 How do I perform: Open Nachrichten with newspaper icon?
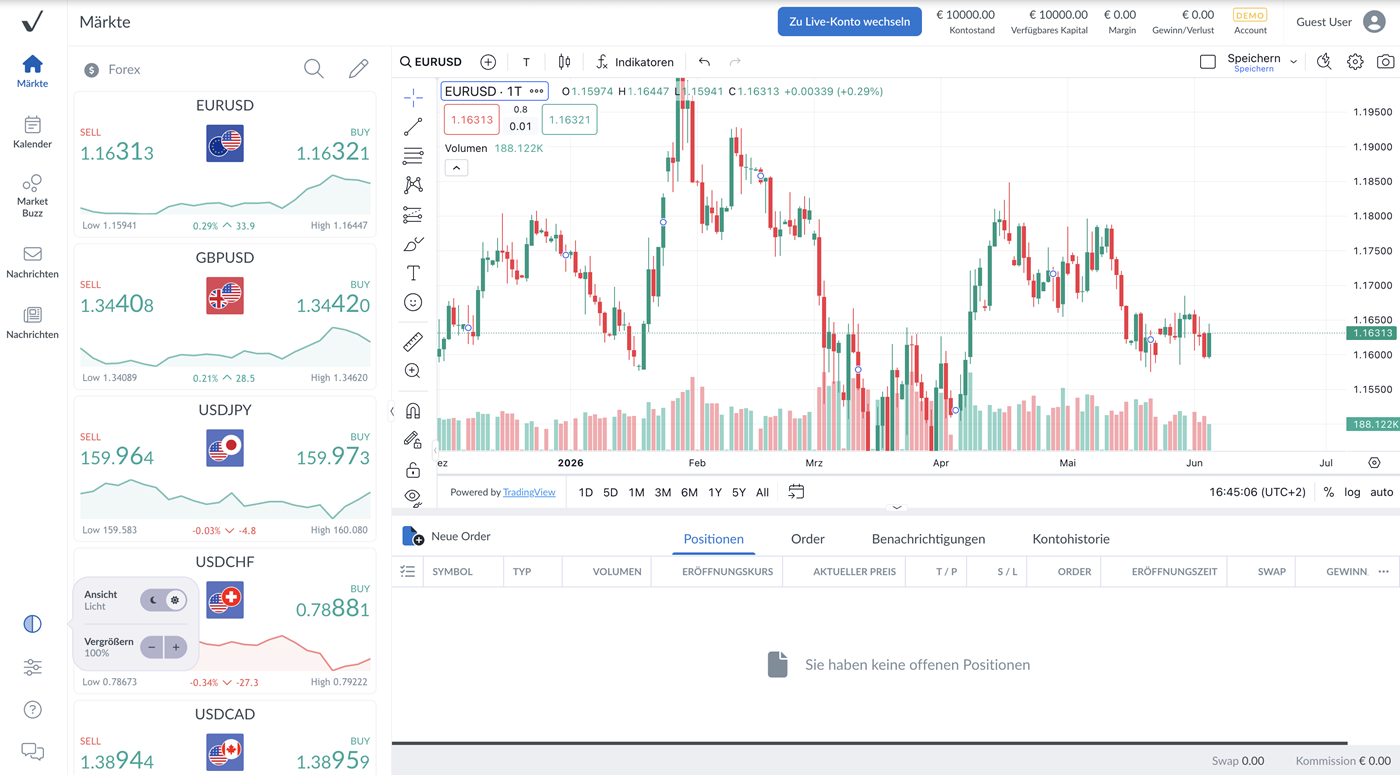point(32,323)
